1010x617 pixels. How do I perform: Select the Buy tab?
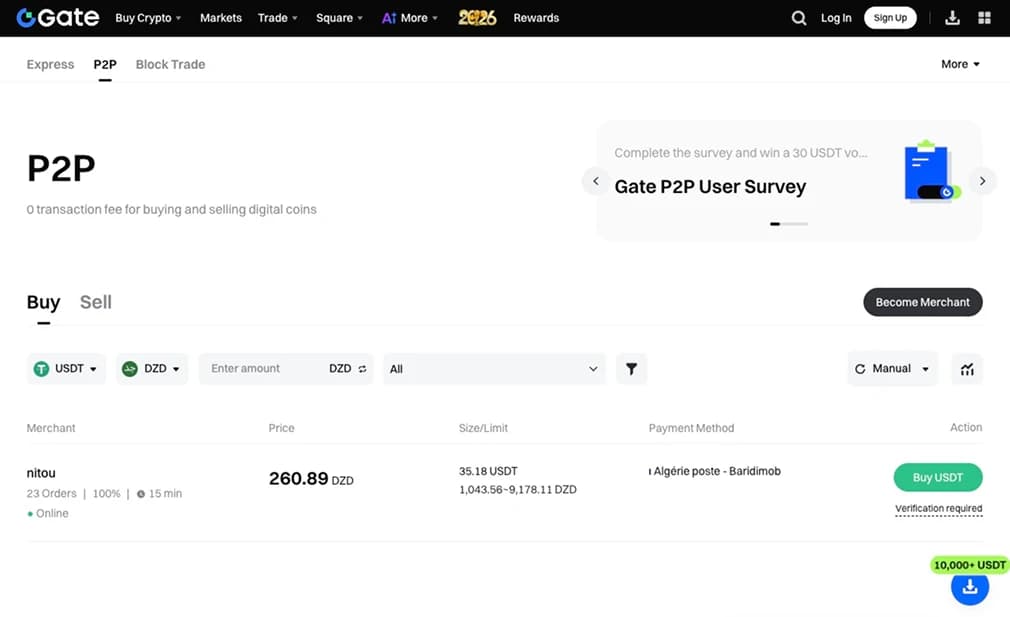click(x=43, y=302)
